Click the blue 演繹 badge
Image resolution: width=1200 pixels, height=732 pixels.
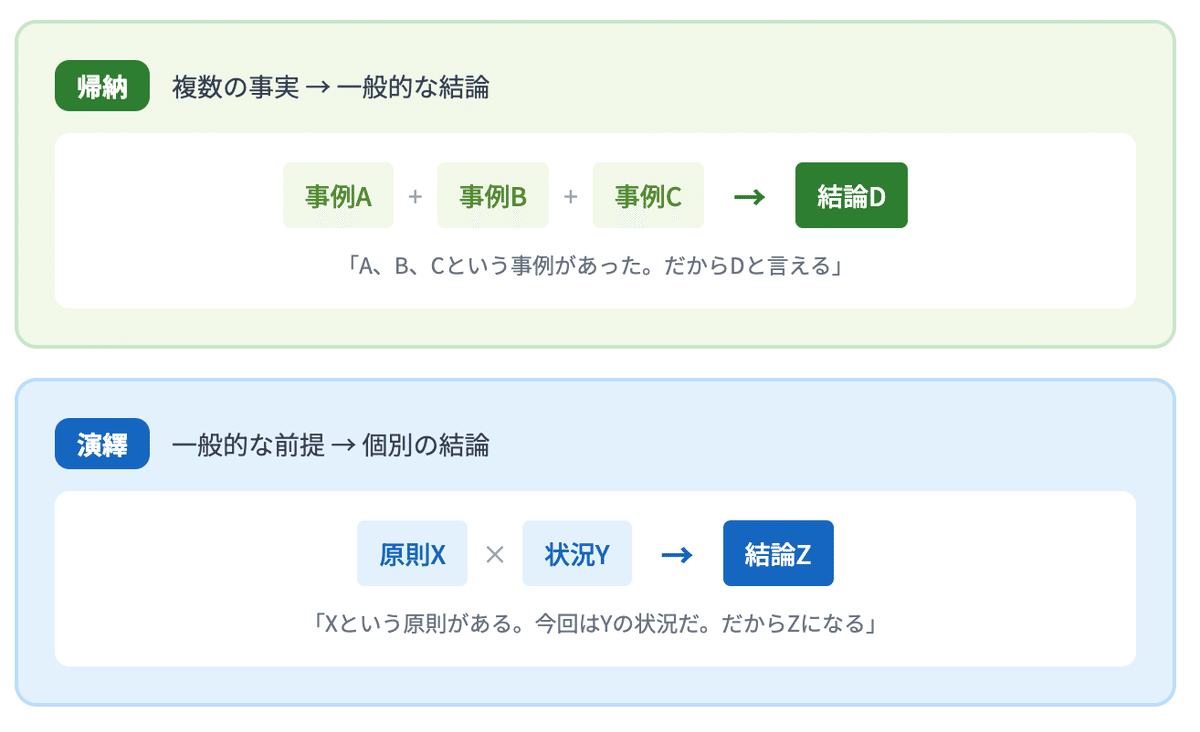pos(102,444)
